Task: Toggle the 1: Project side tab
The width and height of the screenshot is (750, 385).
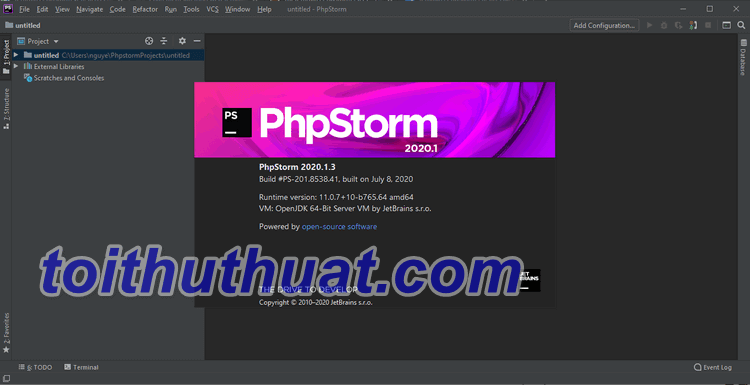Action: tap(6, 57)
